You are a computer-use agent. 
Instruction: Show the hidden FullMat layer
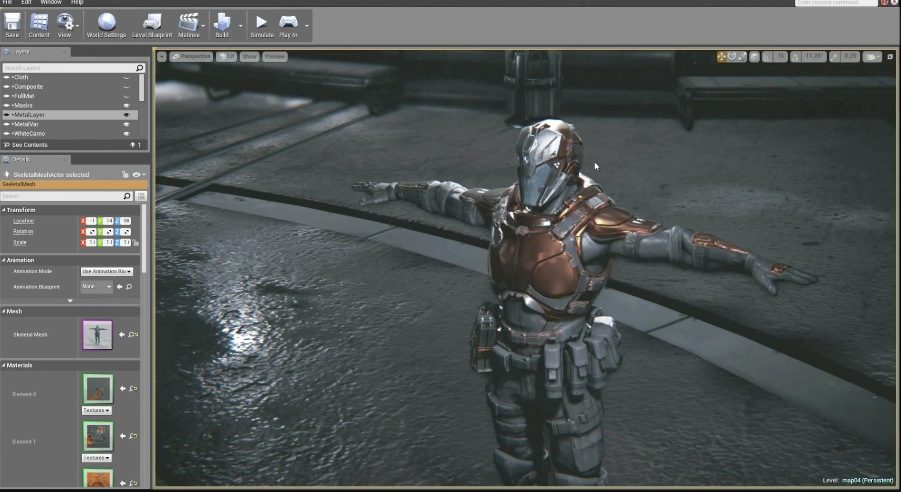point(126,96)
